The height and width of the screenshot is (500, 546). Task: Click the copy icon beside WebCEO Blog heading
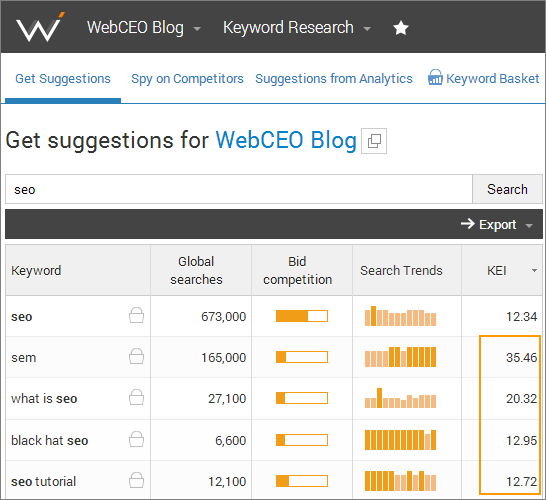coord(374,141)
